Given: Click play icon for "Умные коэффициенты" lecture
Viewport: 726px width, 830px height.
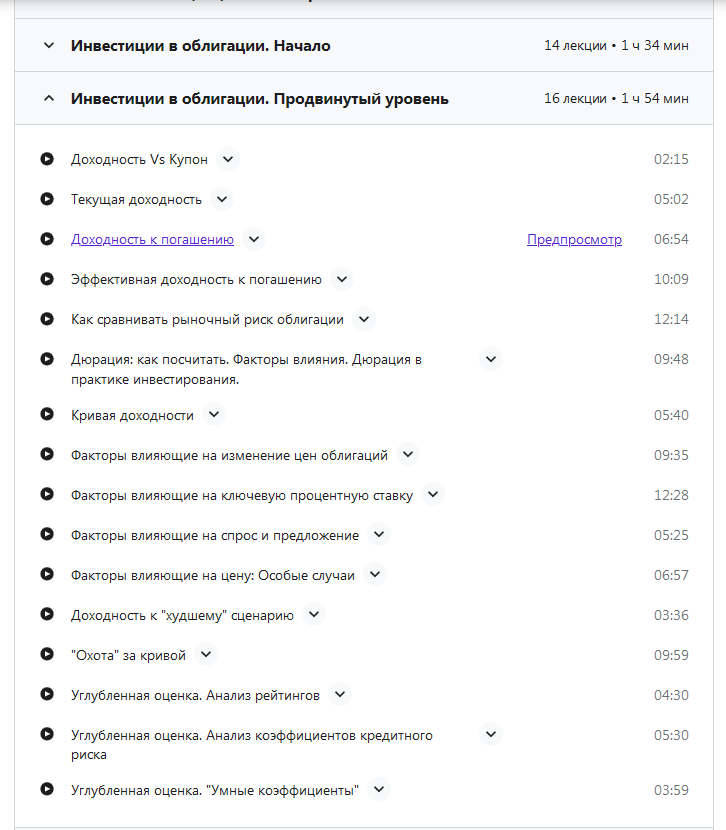Looking at the screenshot, I should click(x=47, y=789).
